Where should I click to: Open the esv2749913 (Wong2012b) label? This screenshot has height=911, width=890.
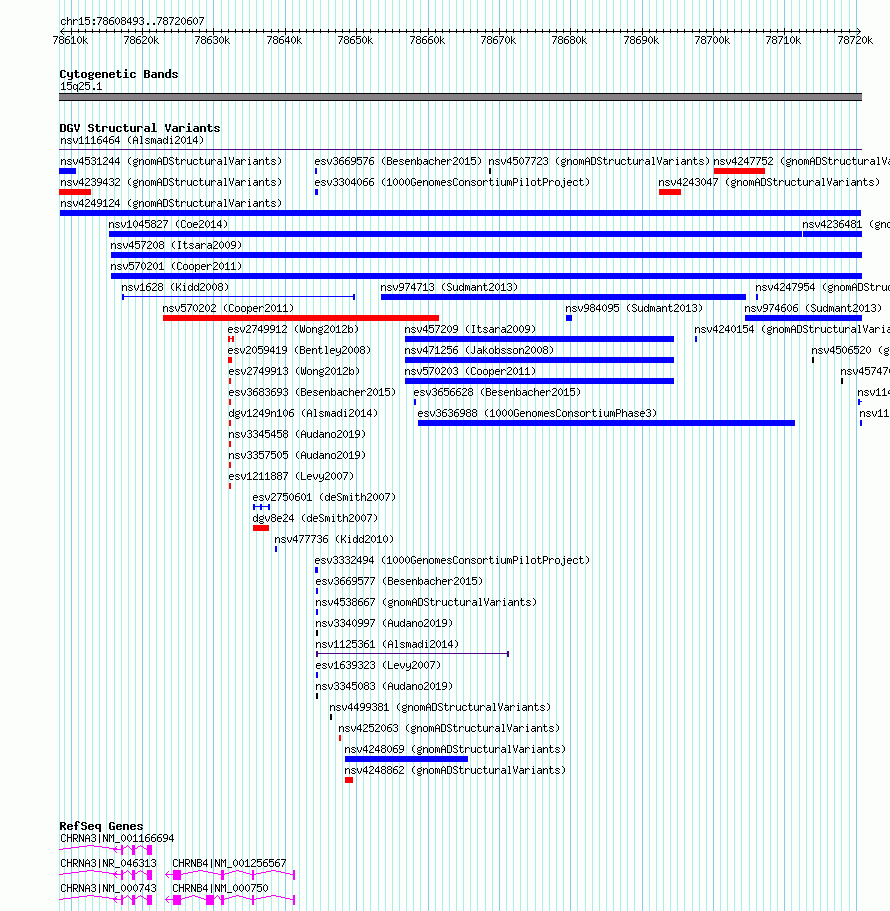click(294, 371)
